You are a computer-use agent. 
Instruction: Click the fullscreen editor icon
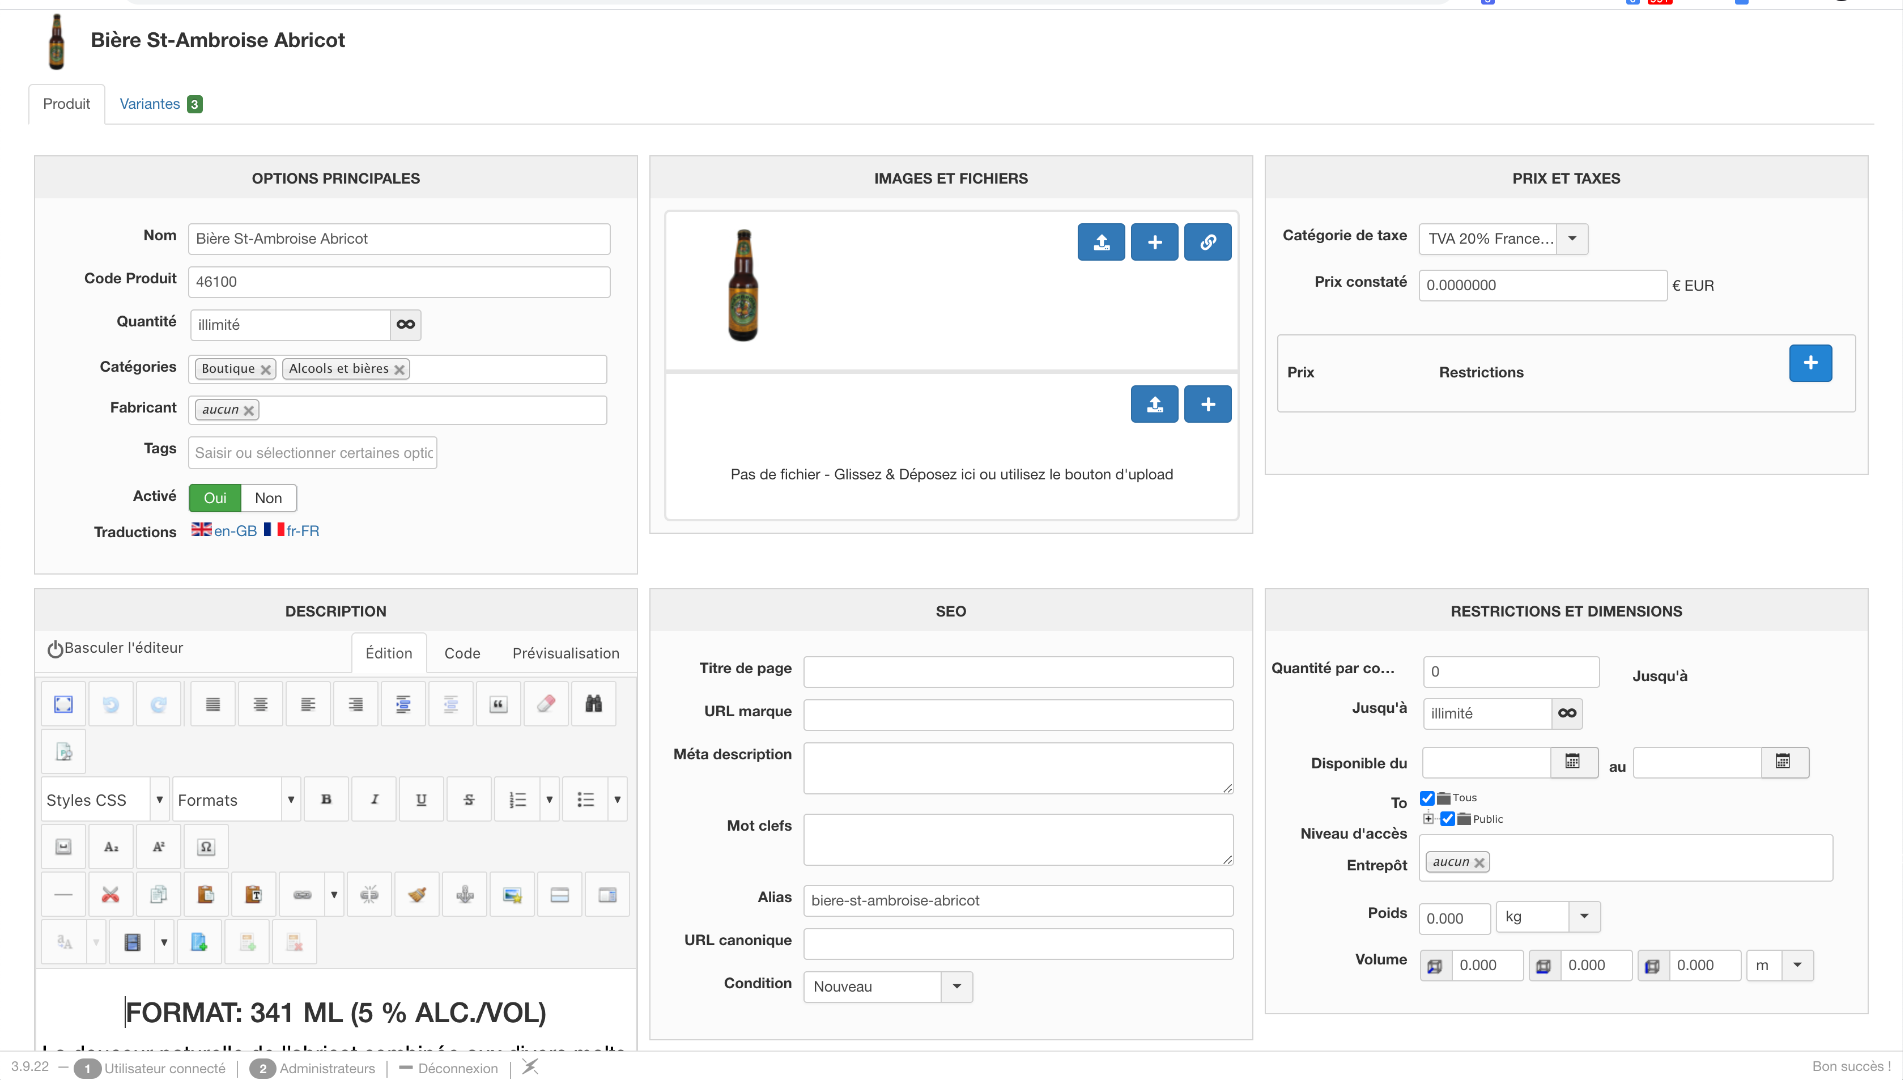(63, 704)
